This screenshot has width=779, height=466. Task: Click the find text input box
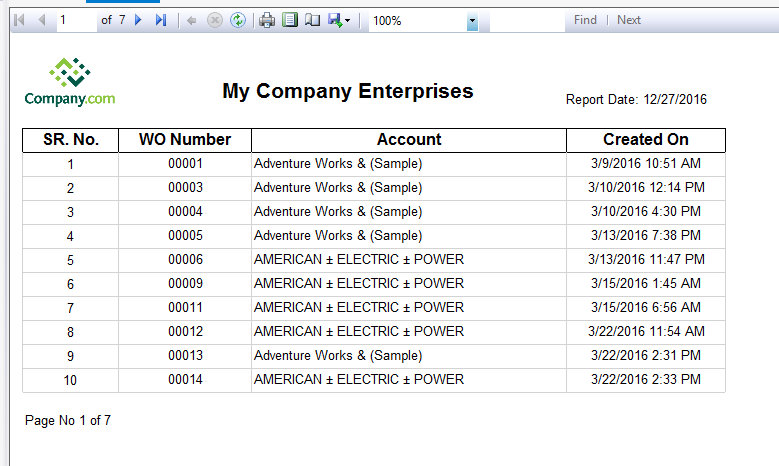[x=526, y=20]
